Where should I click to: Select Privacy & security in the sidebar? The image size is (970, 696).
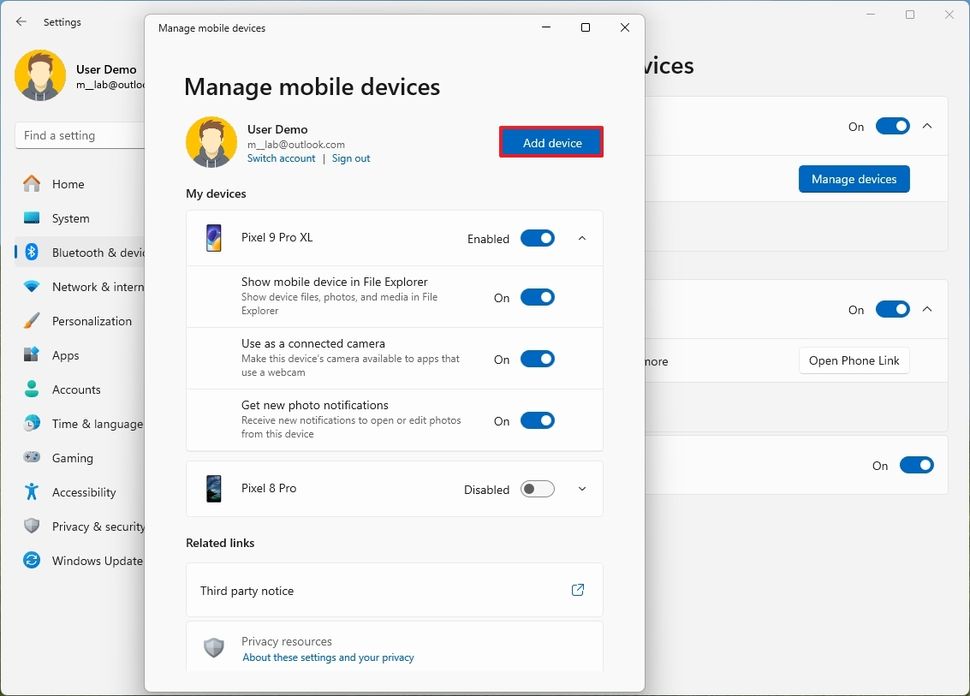(x=94, y=526)
